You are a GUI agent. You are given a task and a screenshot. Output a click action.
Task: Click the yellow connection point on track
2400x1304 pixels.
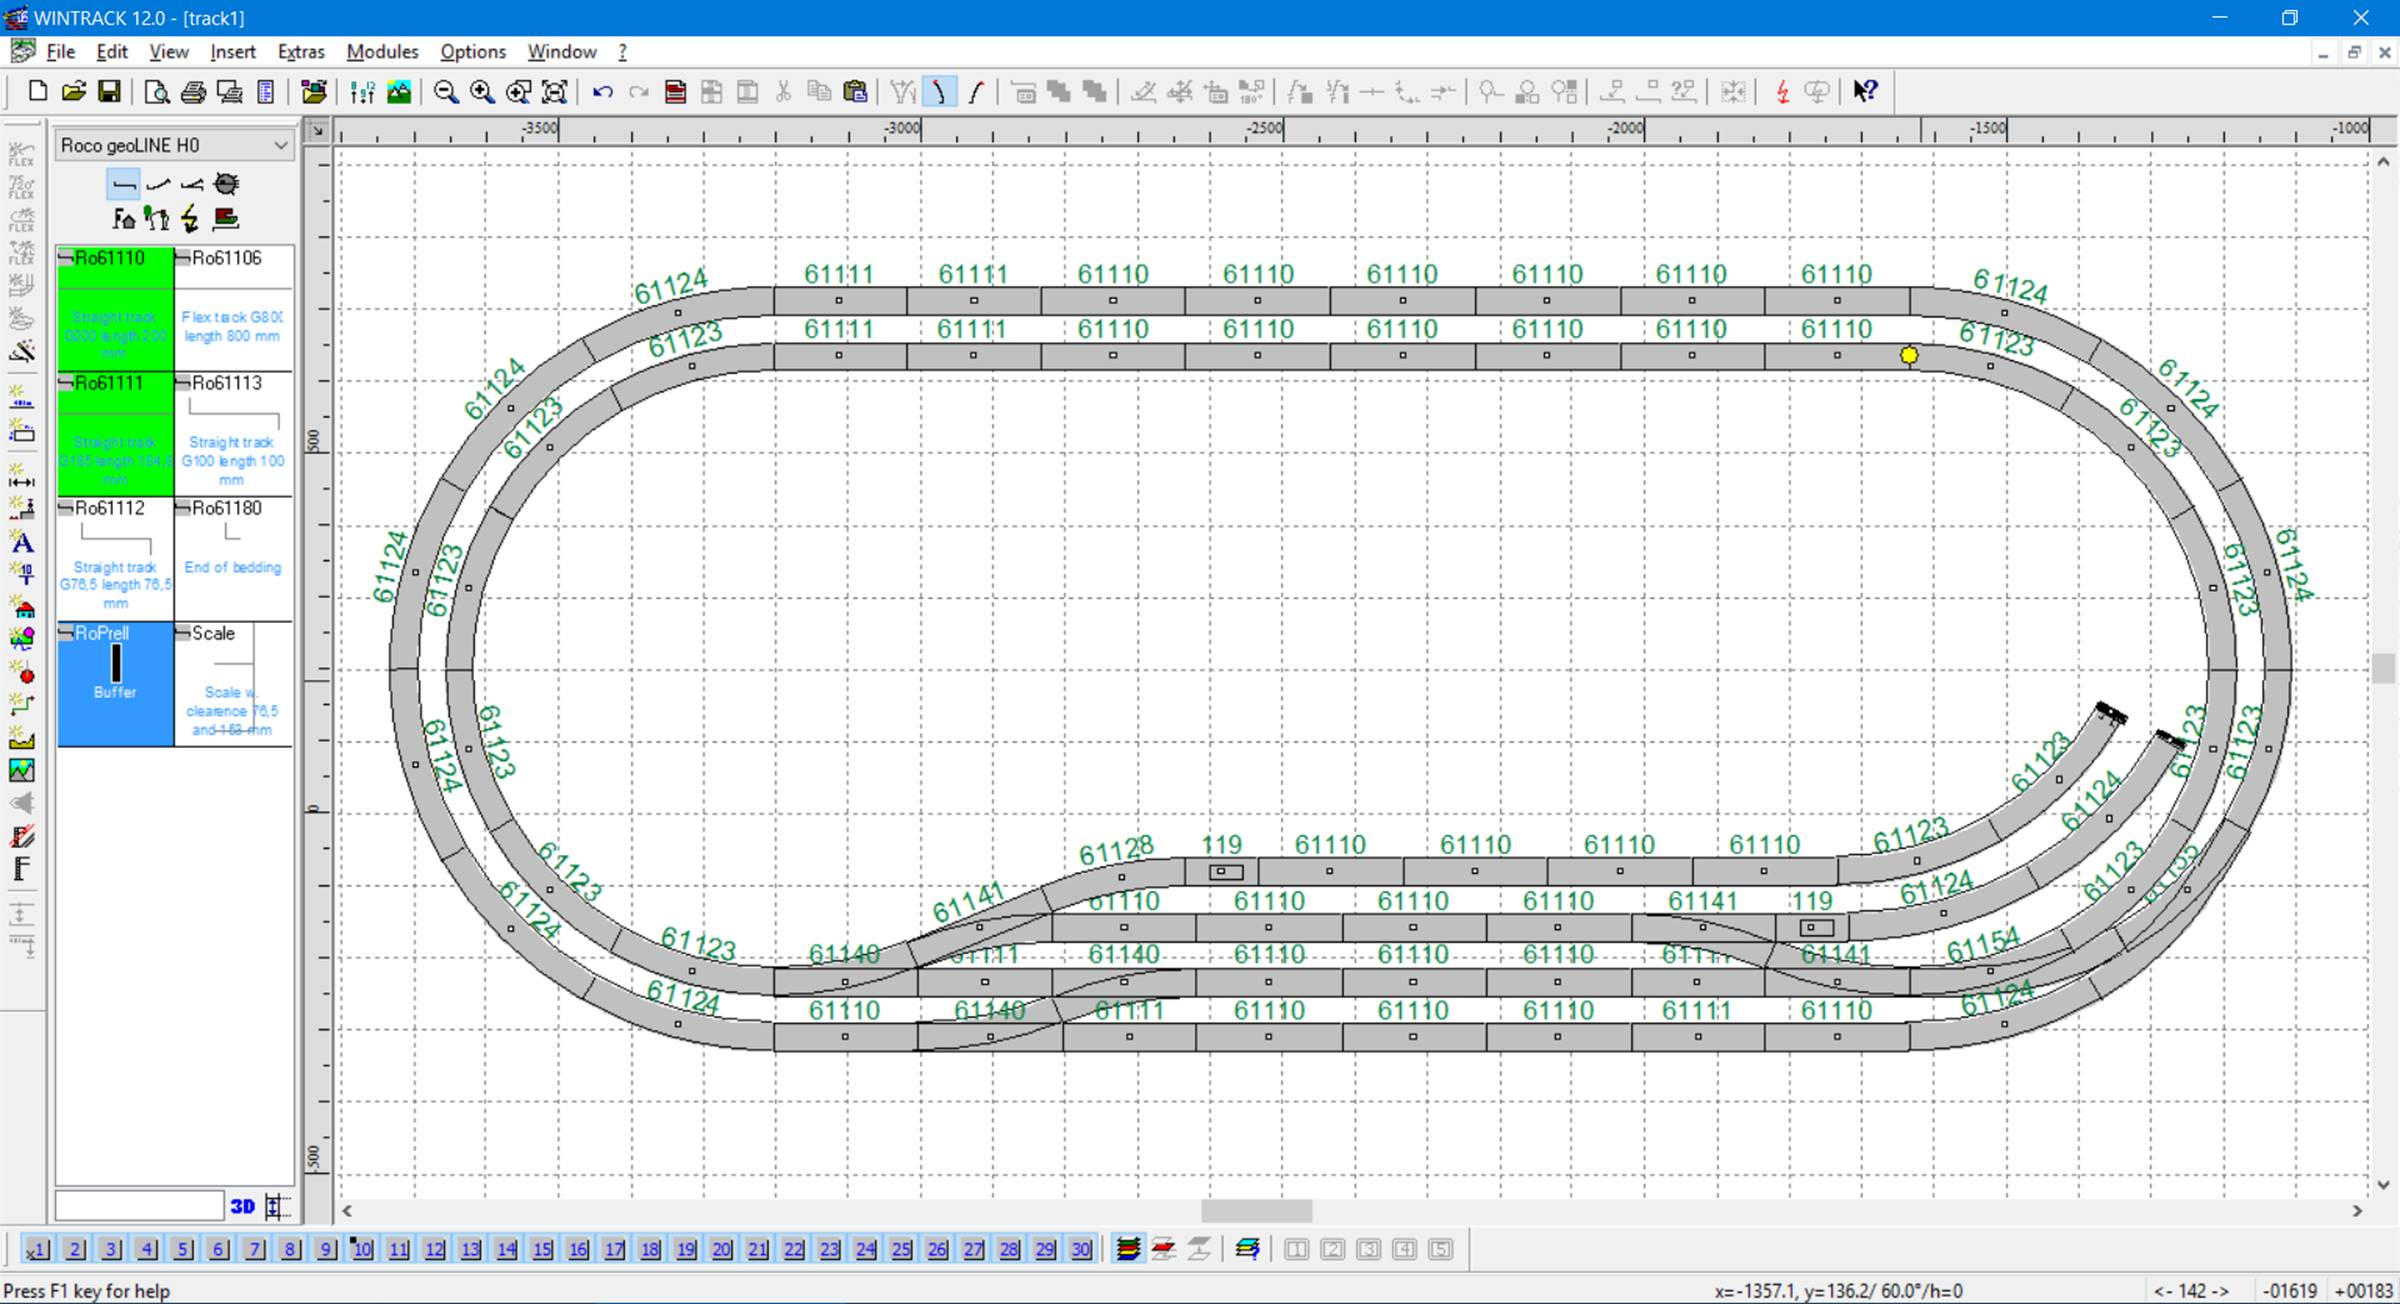tap(1909, 355)
